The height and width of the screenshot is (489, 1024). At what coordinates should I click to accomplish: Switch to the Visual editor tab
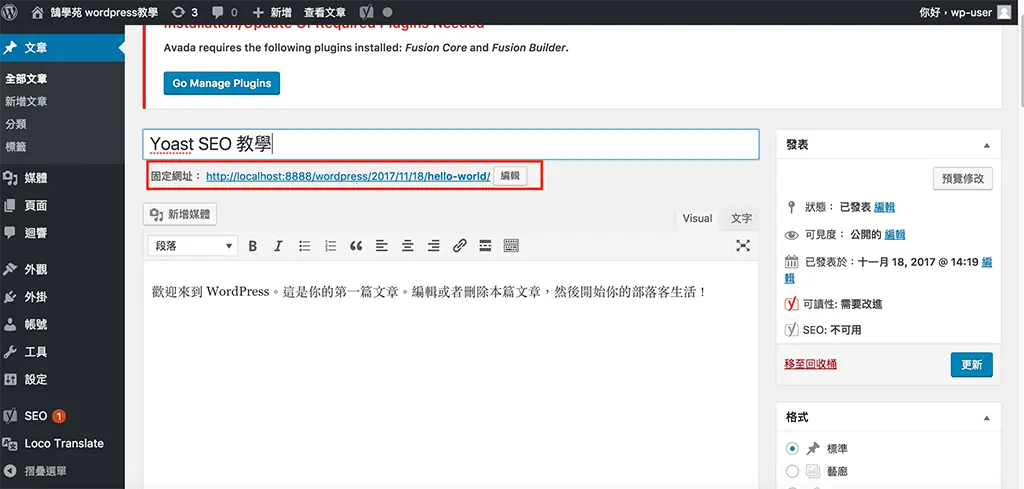[697, 218]
